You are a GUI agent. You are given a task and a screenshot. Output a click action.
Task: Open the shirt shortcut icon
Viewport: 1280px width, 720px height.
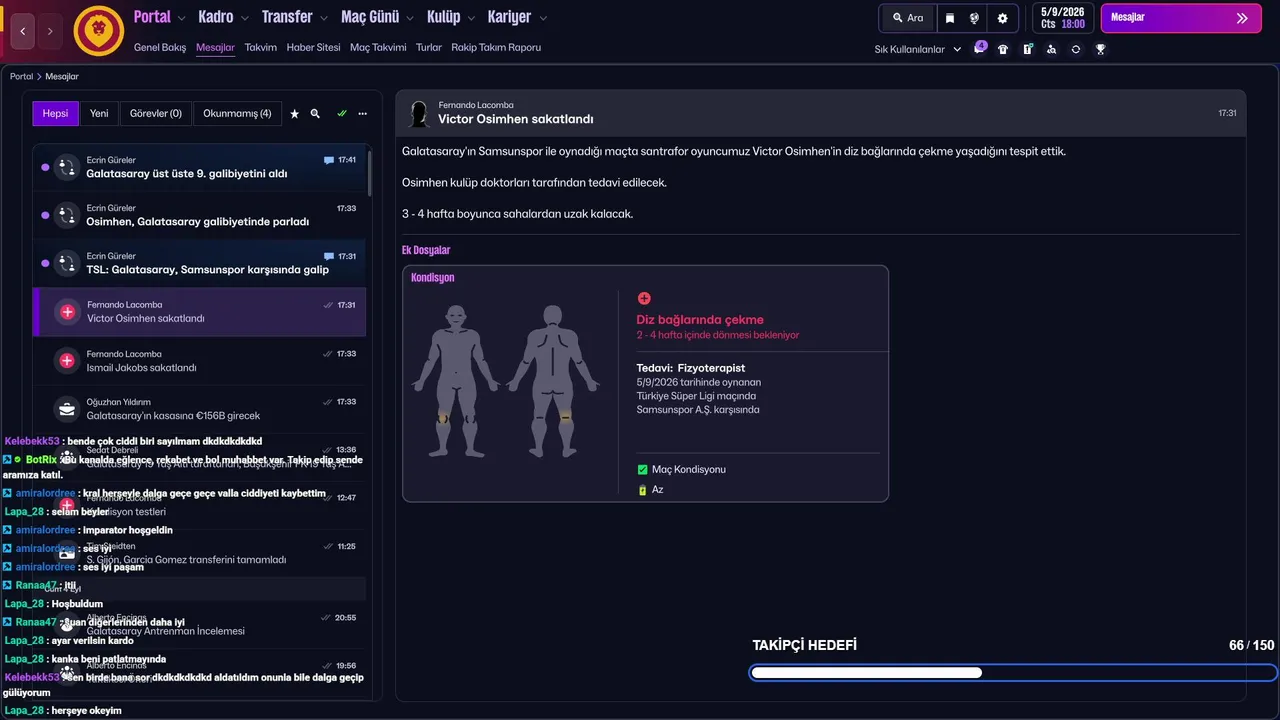point(1003,49)
